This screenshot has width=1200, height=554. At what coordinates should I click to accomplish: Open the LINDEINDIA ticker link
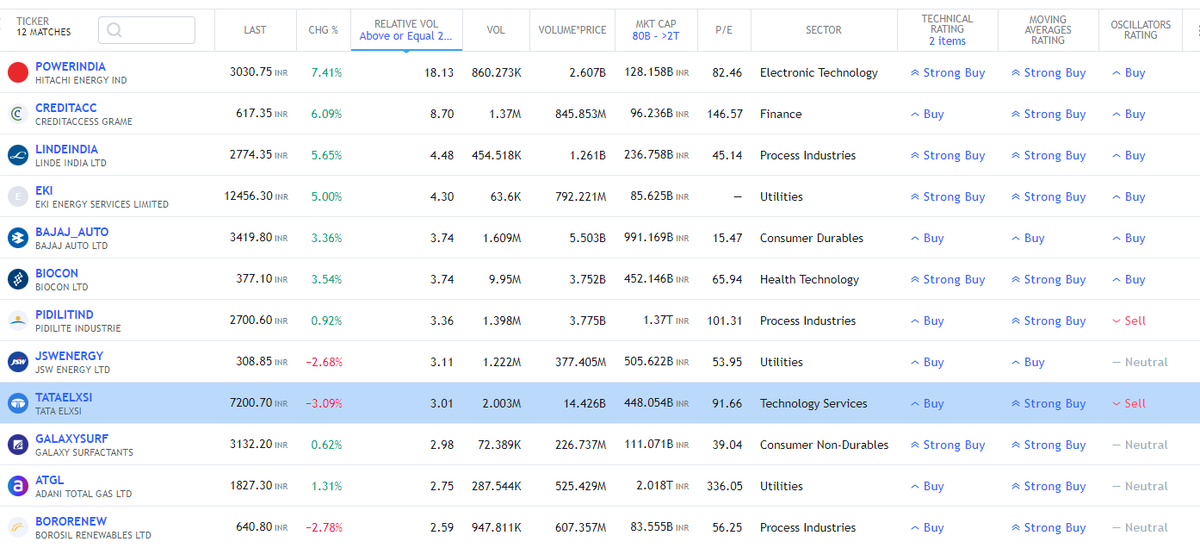pos(66,149)
